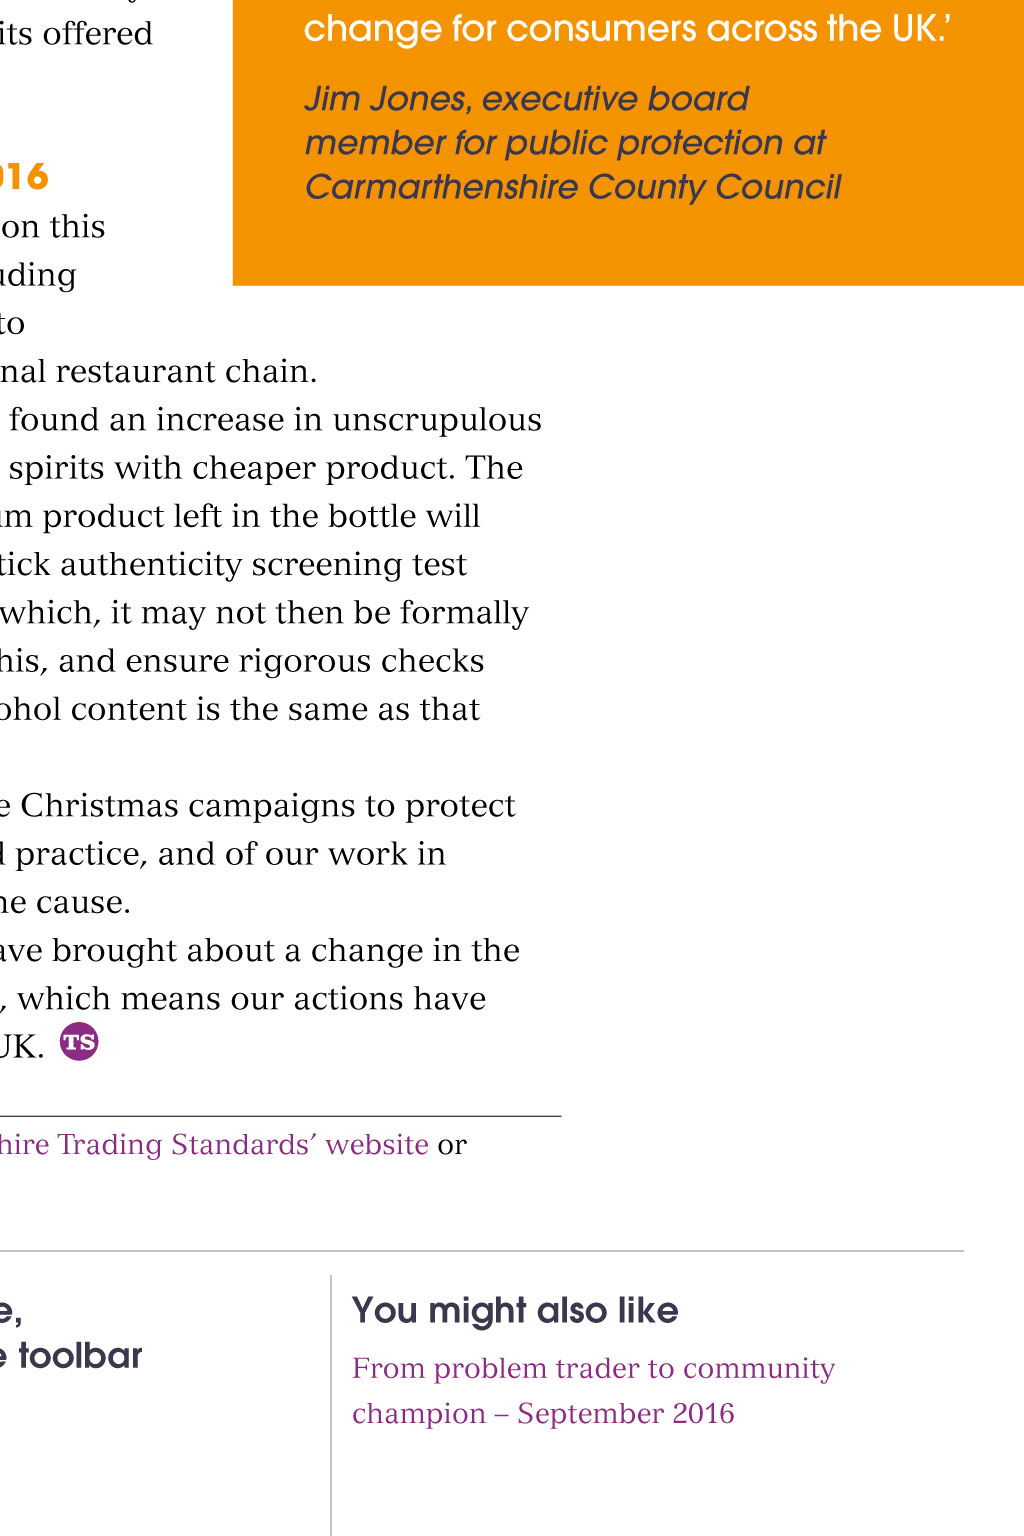Click the text 'Christmas campaigns to protect'

[268, 806]
